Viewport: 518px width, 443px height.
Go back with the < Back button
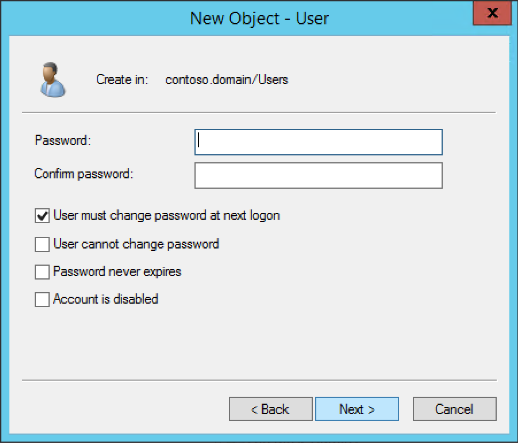tap(271, 409)
